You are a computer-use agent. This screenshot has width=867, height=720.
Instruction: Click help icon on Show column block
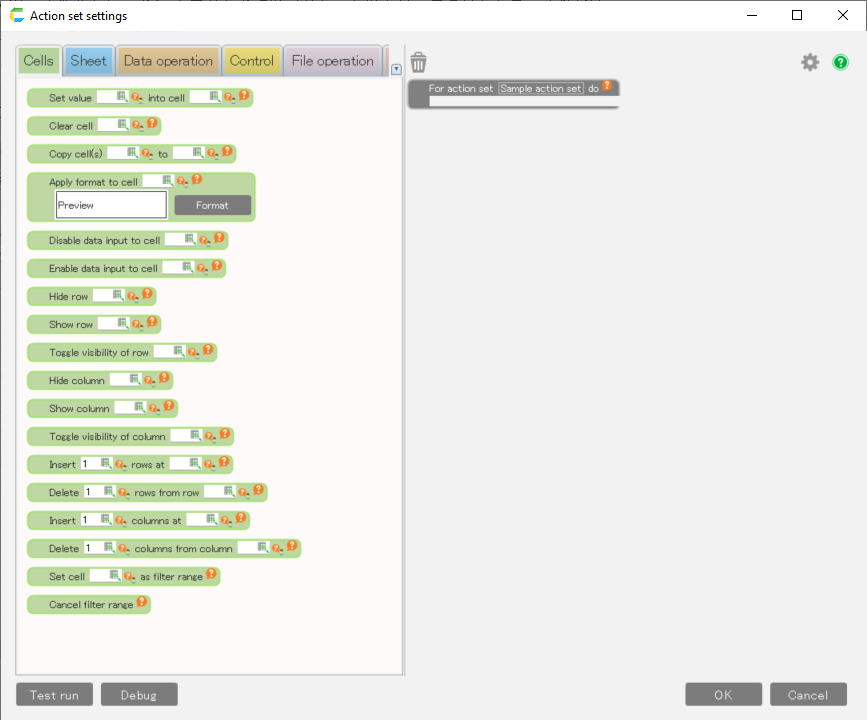pos(169,407)
